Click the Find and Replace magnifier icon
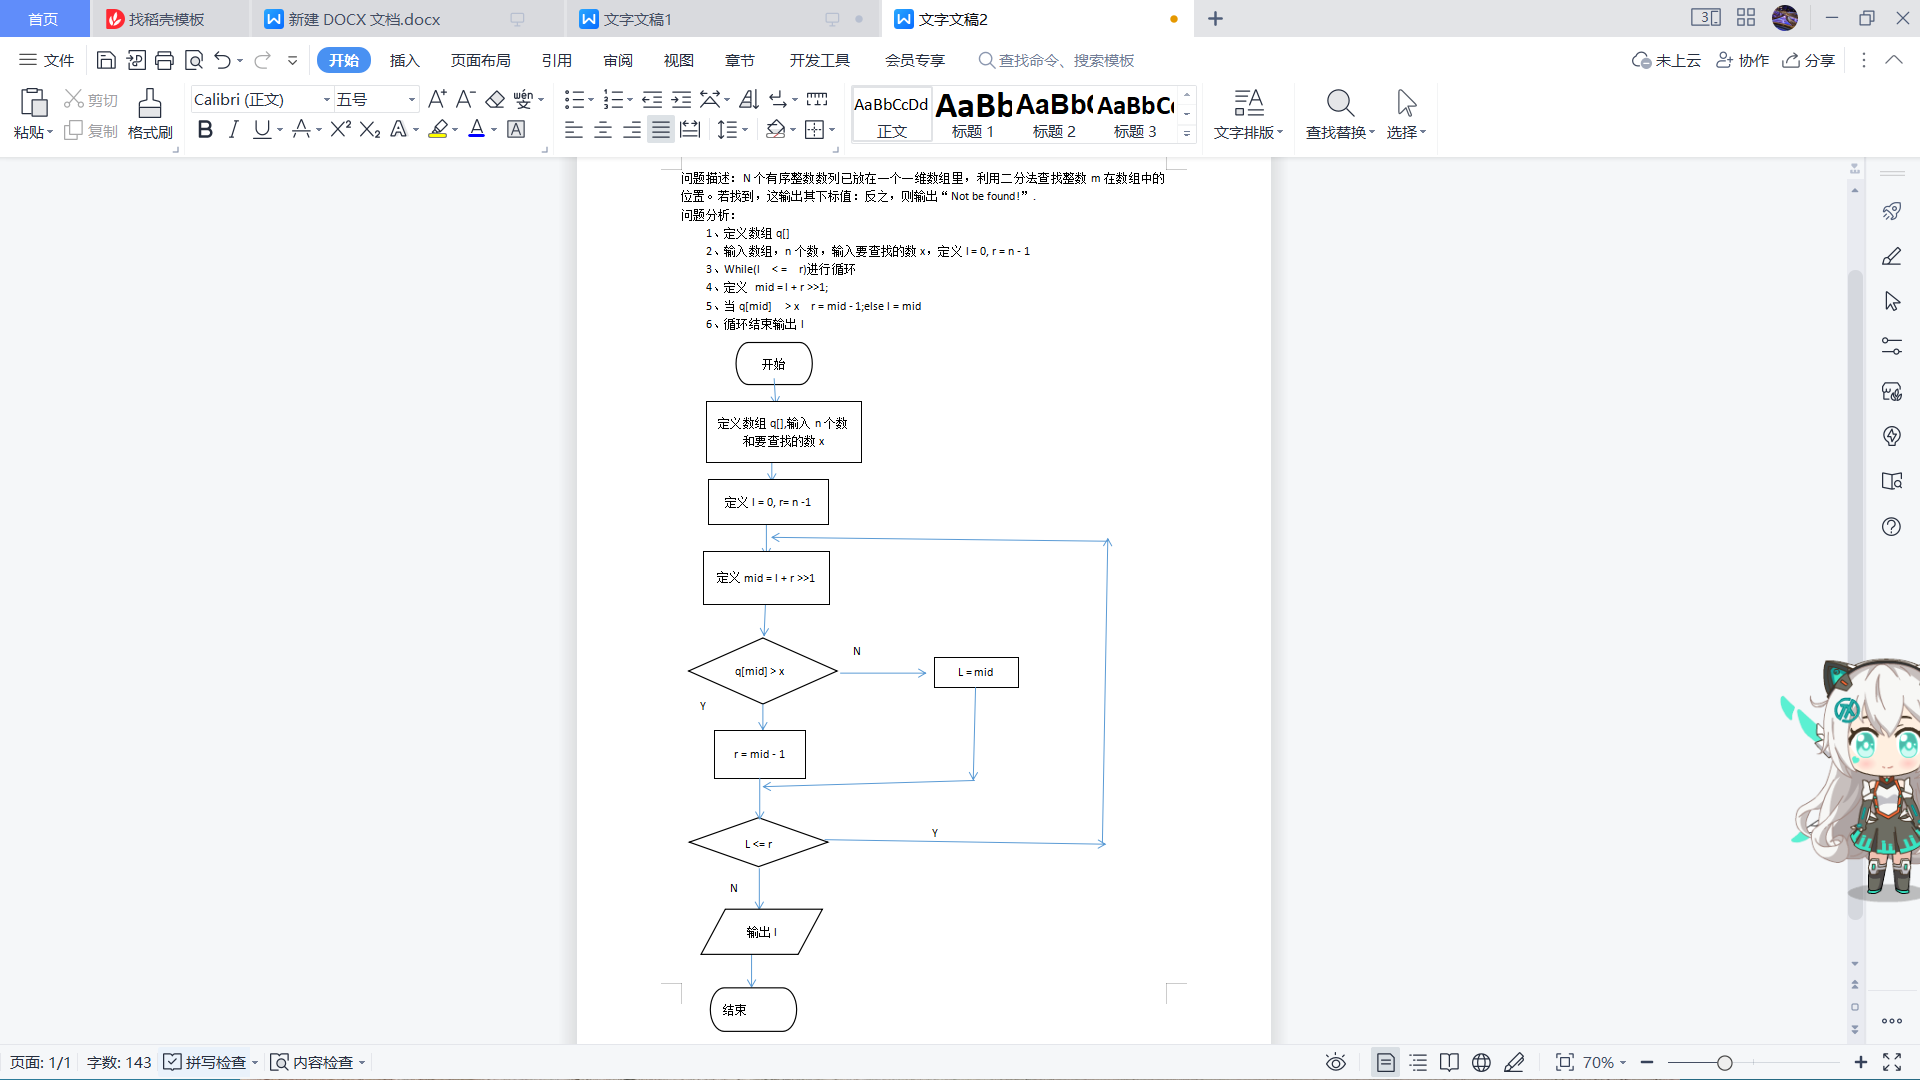 (1339, 103)
